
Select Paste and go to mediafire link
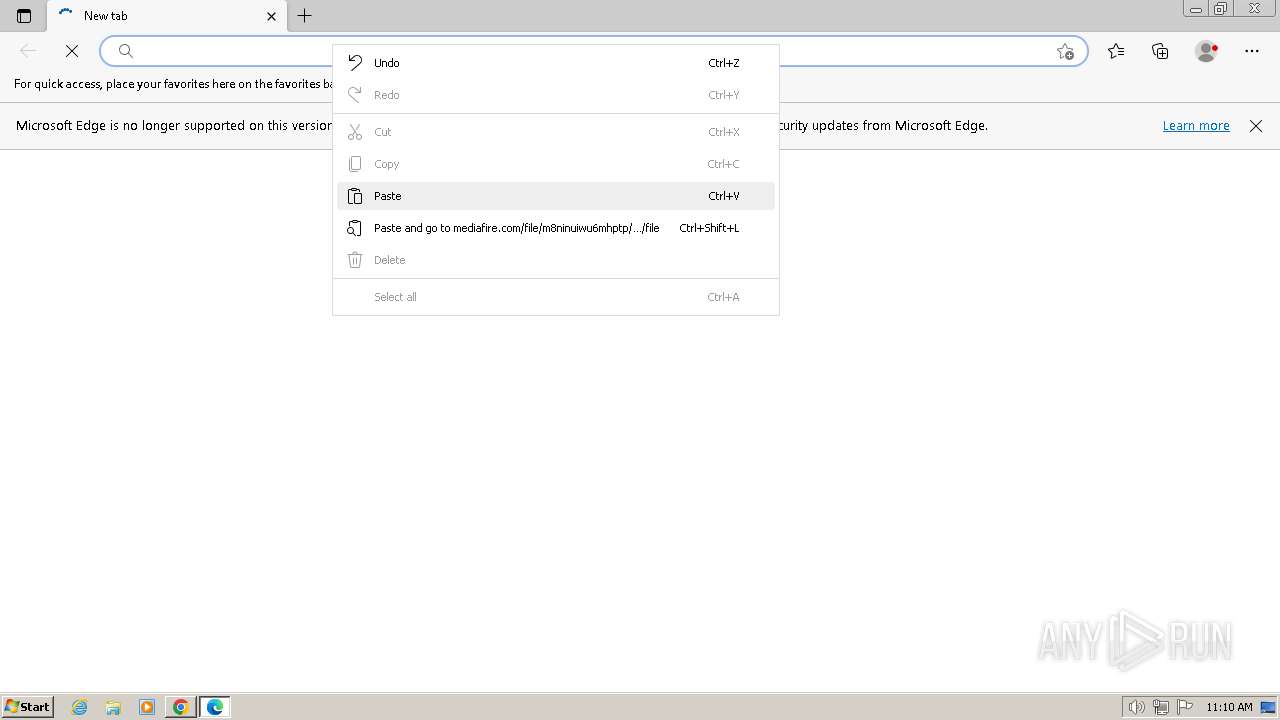pos(556,228)
